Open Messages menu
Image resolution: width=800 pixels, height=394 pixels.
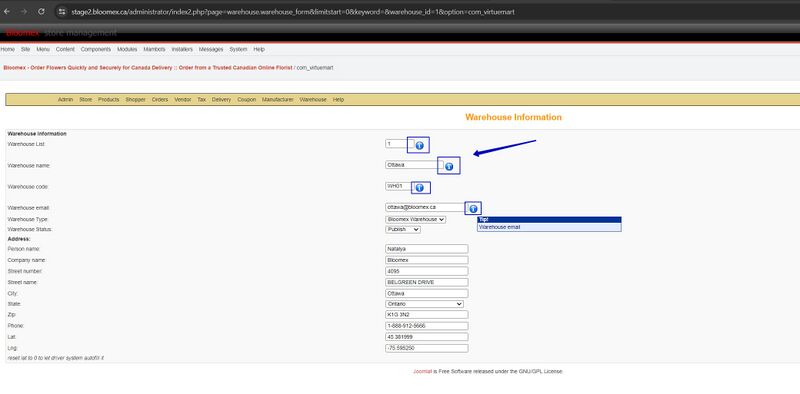click(211, 50)
